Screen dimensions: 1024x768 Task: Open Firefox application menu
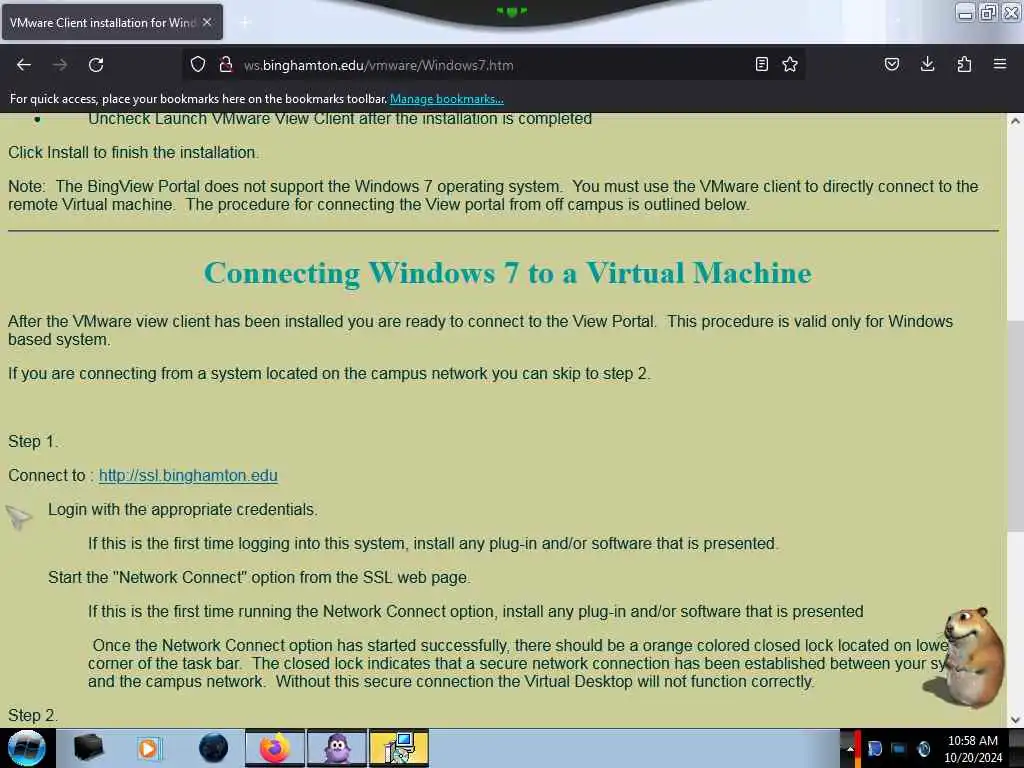1000,64
